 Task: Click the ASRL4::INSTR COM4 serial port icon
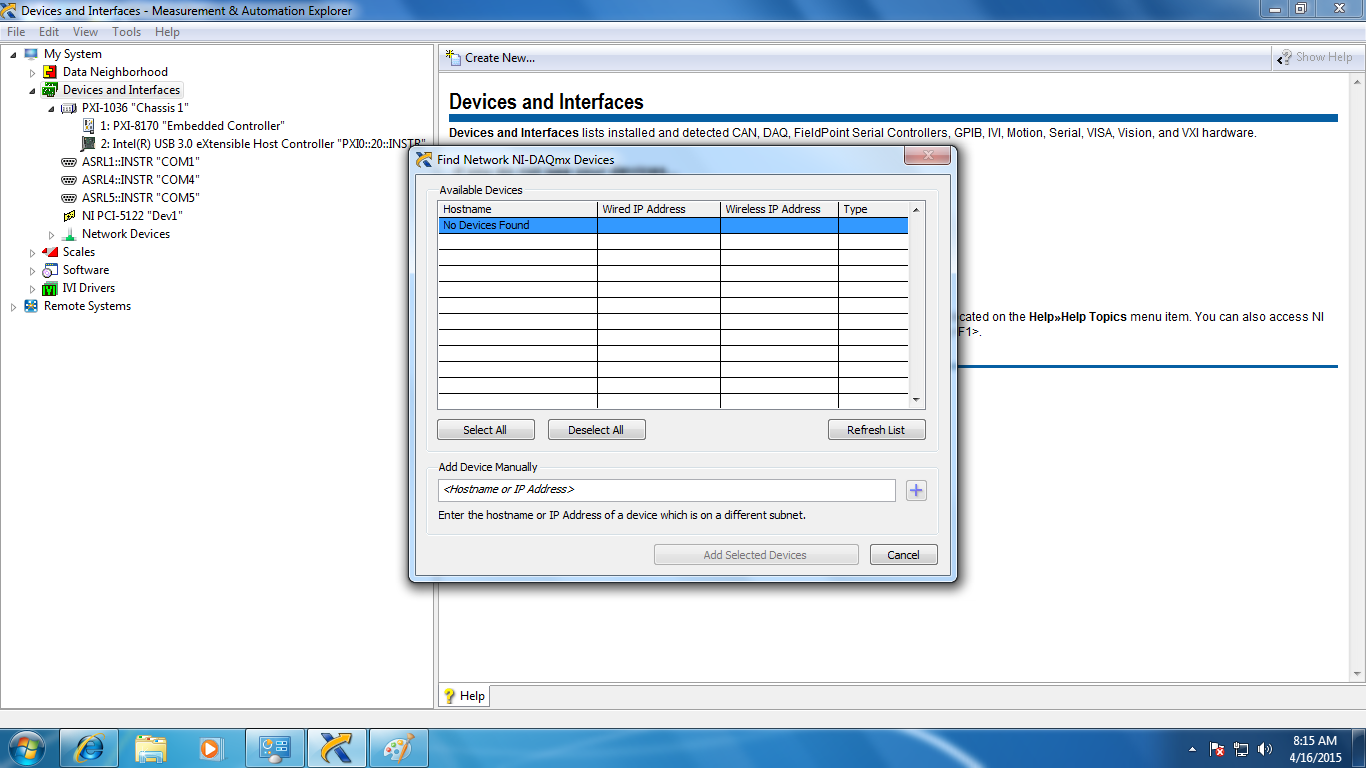point(69,180)
